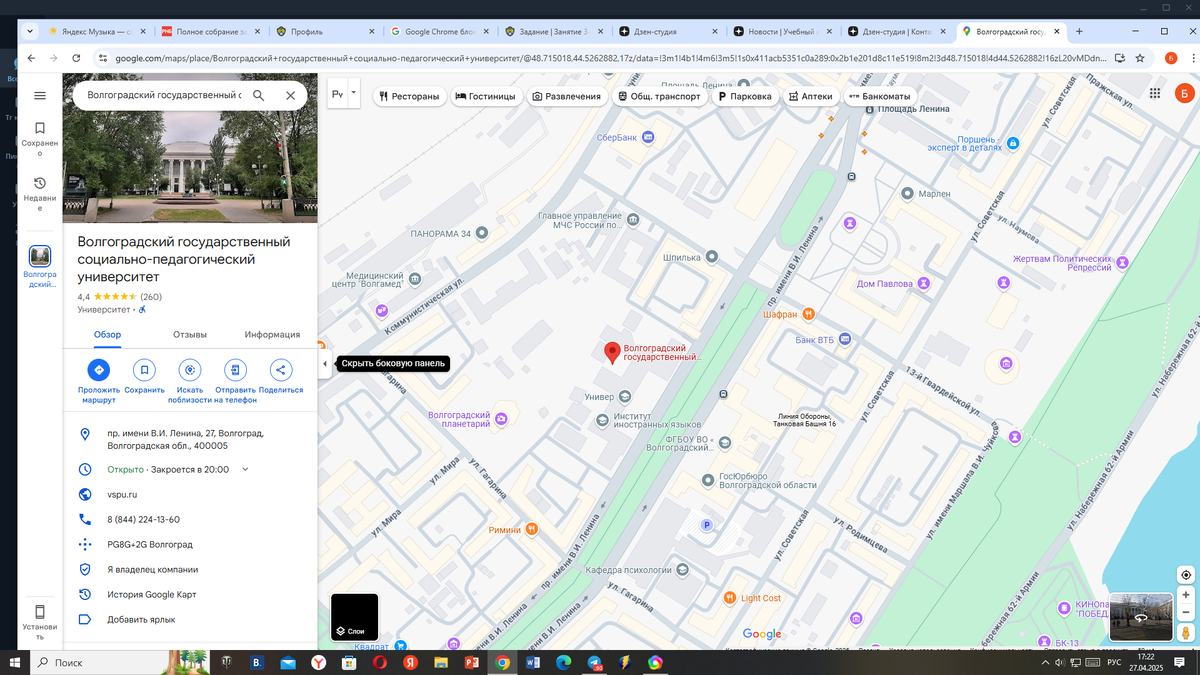Open the Layers (Слои) map switcher
The image size is (1200, 675).
(x=355, y=617)
